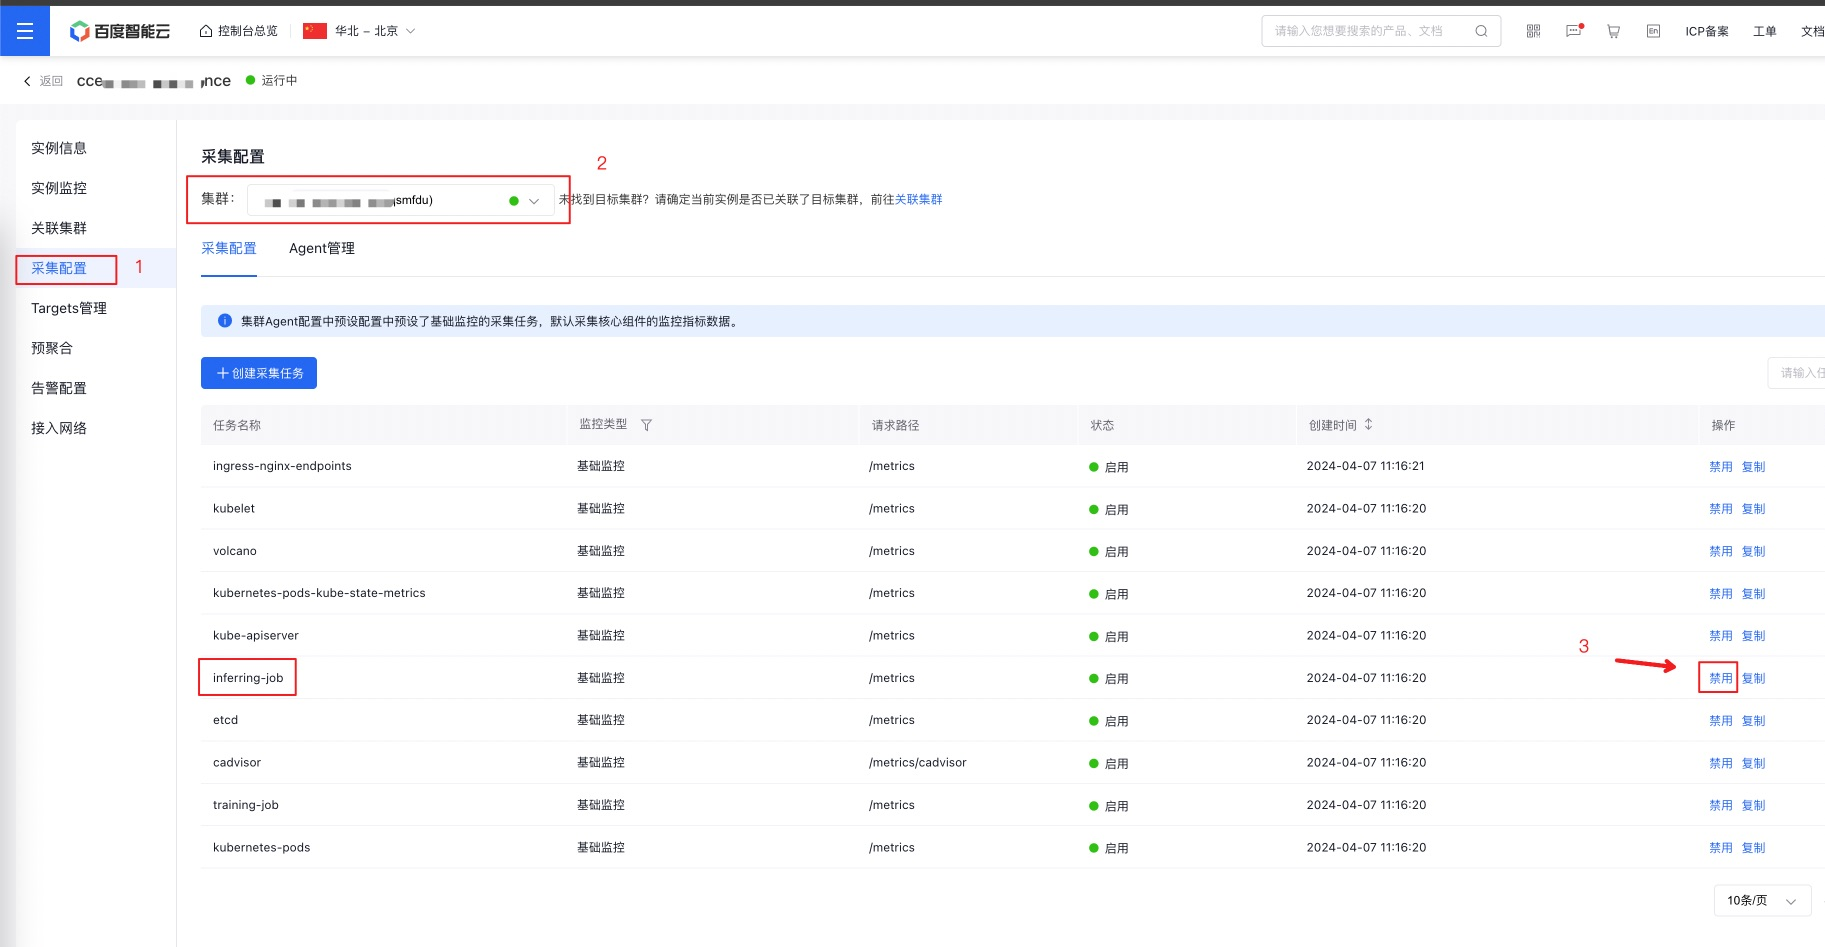Open 实例监控 in sidebar

click(x=59, y=188)
